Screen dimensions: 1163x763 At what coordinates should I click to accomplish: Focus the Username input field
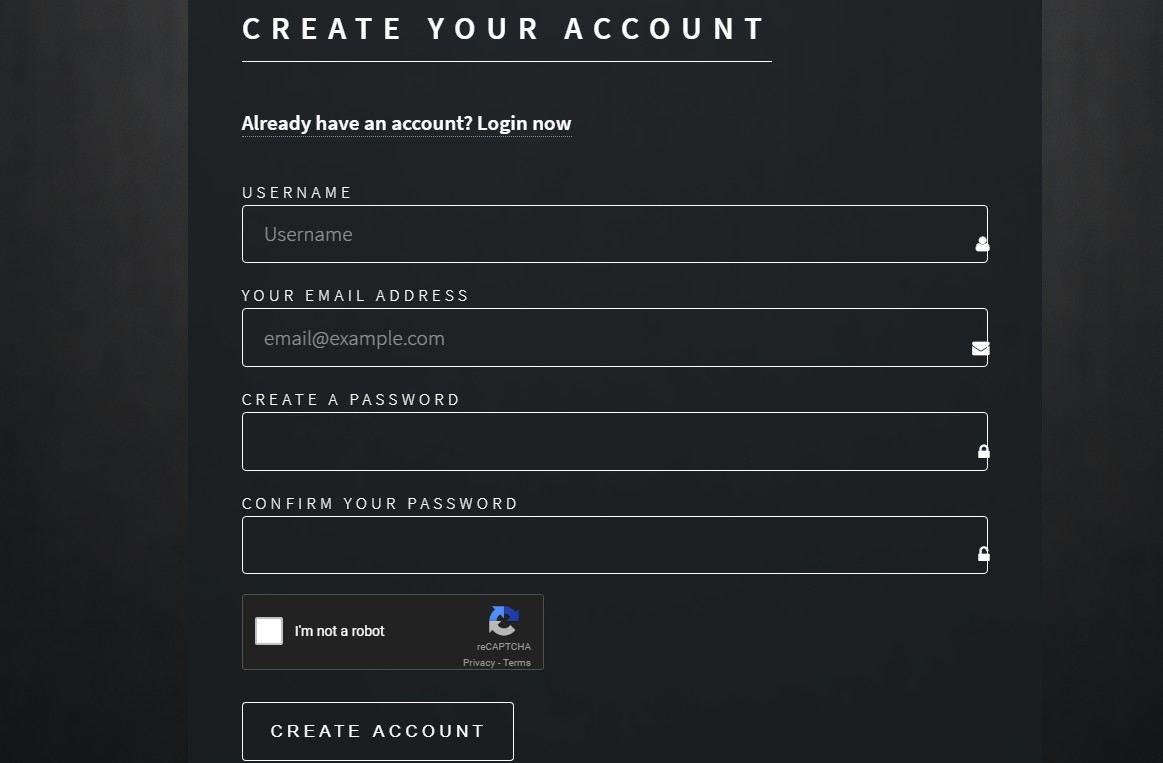pos(615,234)
